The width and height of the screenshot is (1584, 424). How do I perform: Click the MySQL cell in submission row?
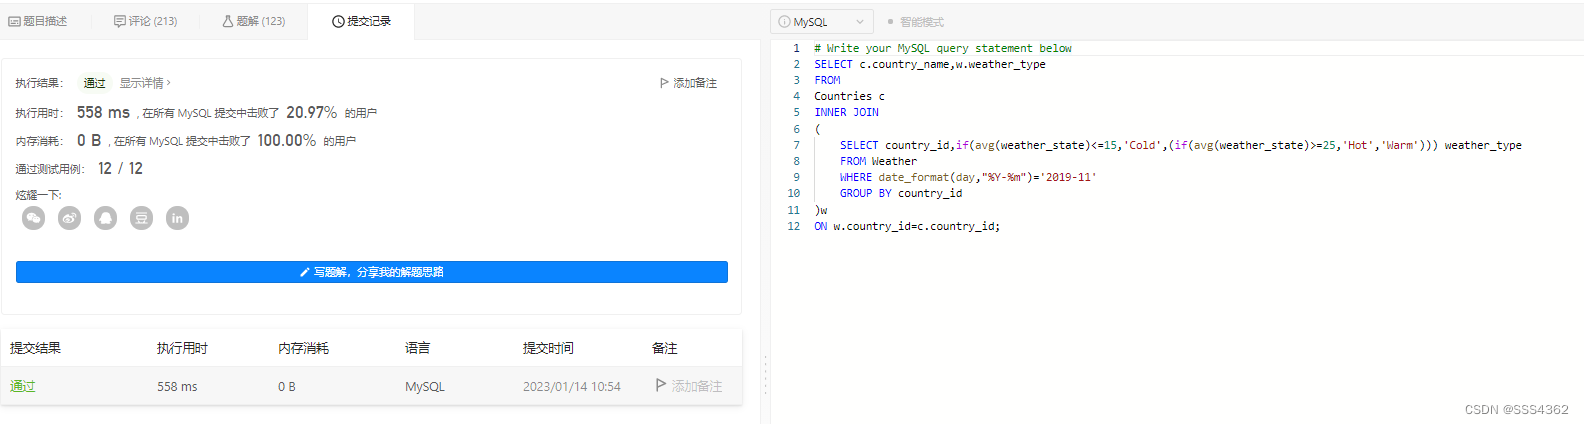pyautogui.click(x=425, y=386)
